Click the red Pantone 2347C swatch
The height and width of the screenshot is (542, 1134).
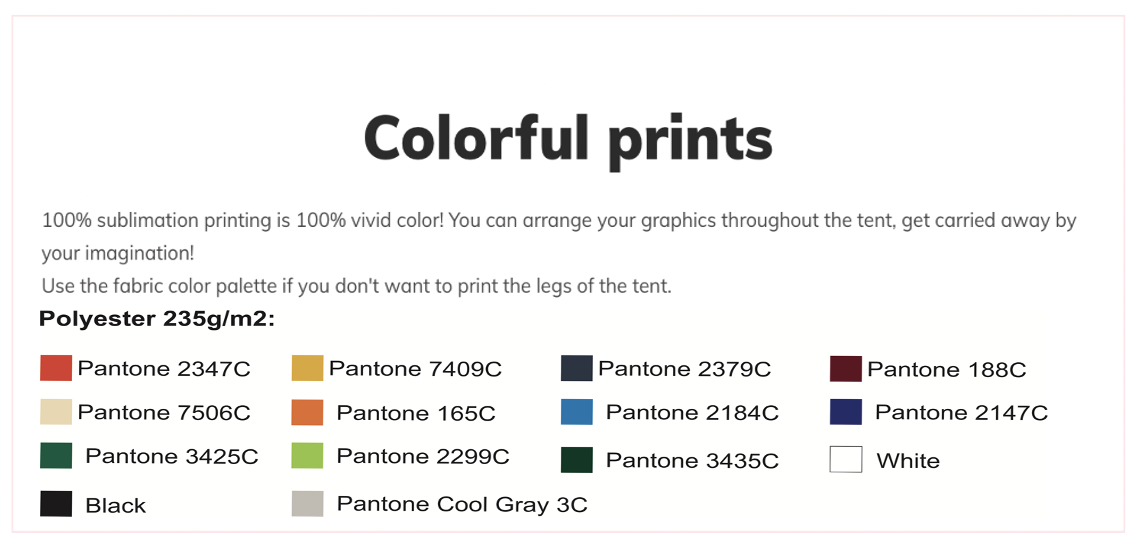pos(56,368)
